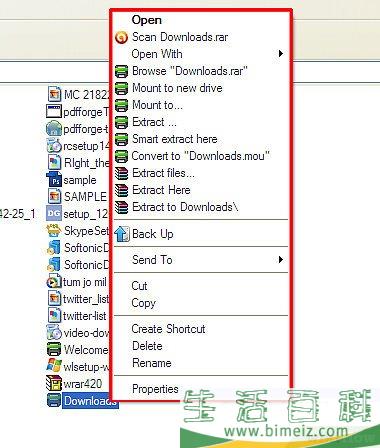Select the RIght_the image file icon
The image size is (380, 448).
point(54,162)
